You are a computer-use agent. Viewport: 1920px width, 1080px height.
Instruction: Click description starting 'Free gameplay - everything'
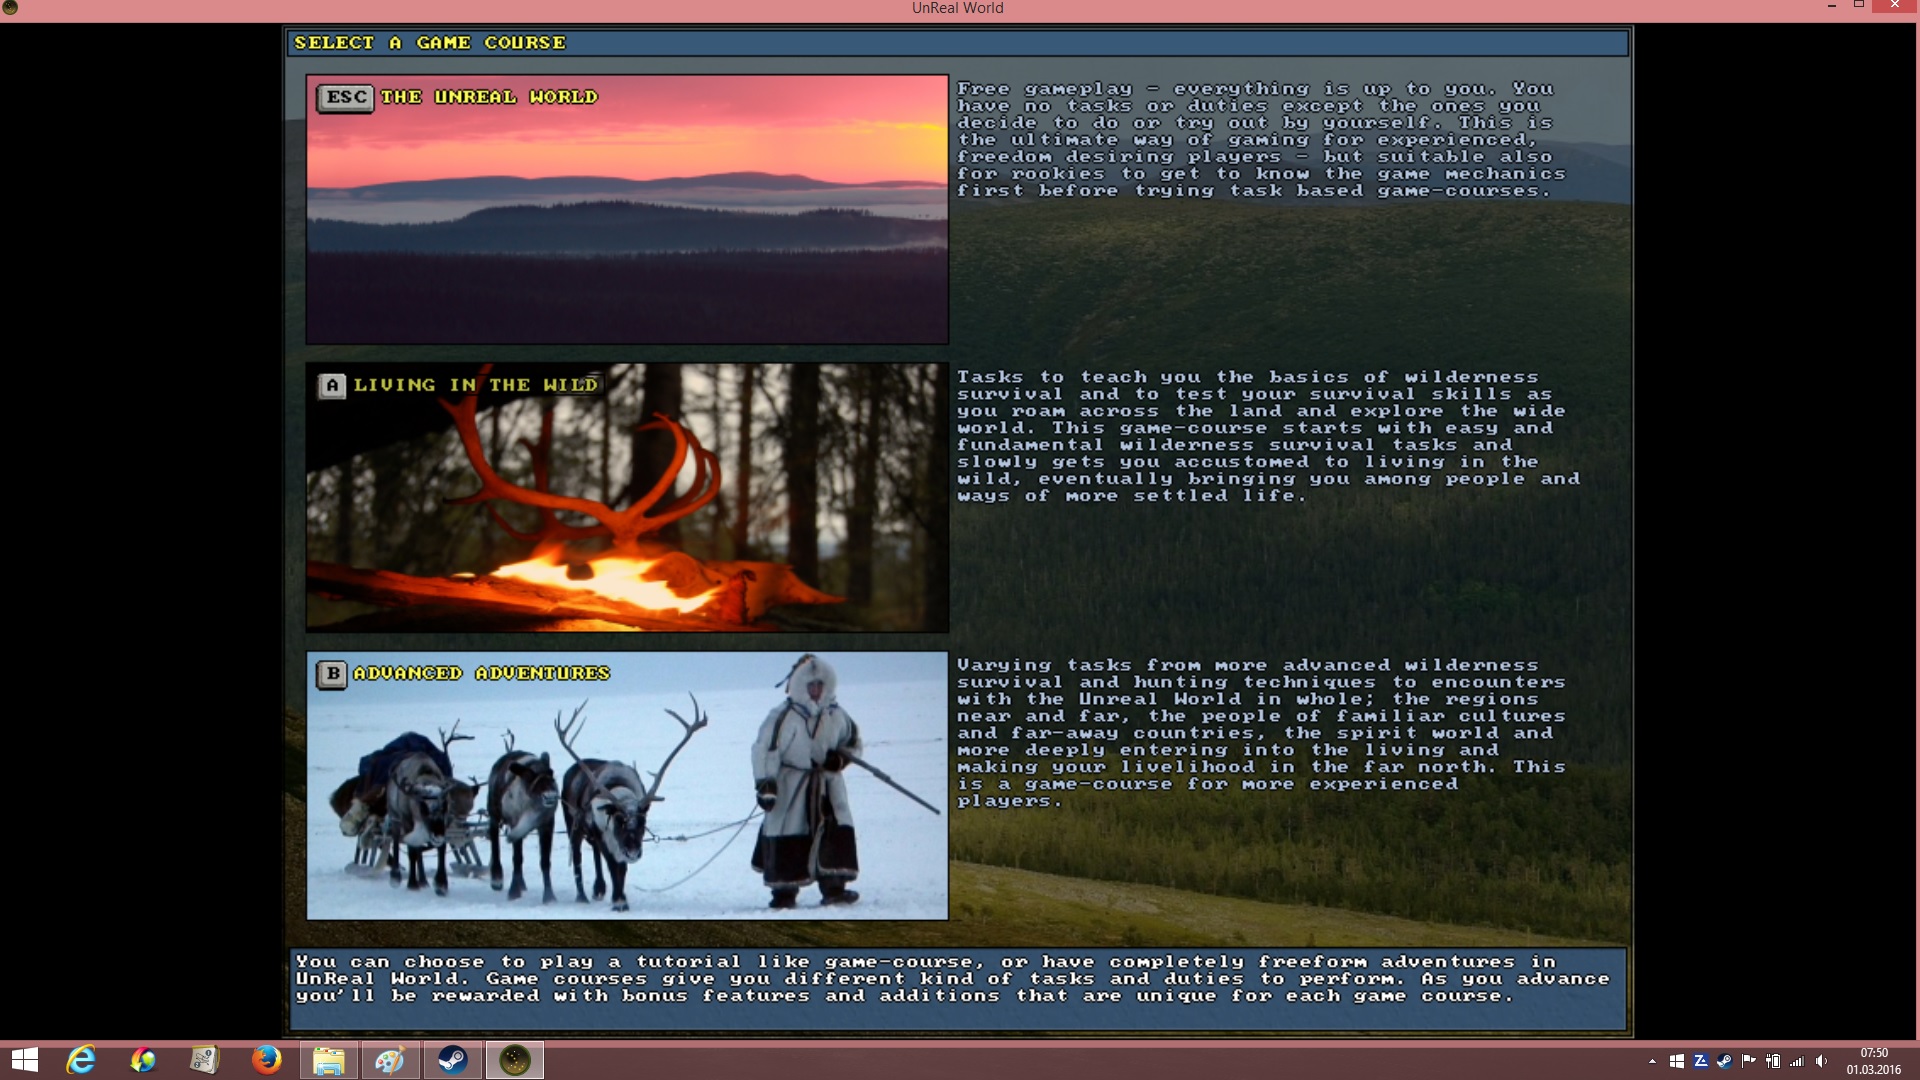[x=1260, y=140]
